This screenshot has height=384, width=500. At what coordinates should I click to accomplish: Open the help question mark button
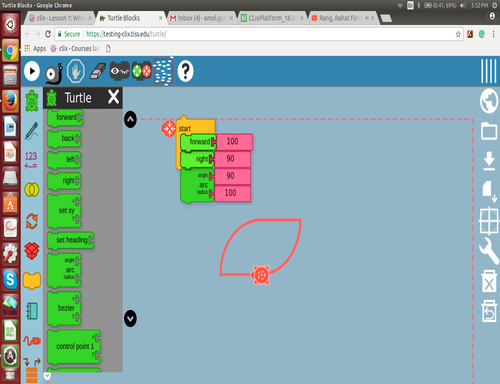click(x=185, y=71)
